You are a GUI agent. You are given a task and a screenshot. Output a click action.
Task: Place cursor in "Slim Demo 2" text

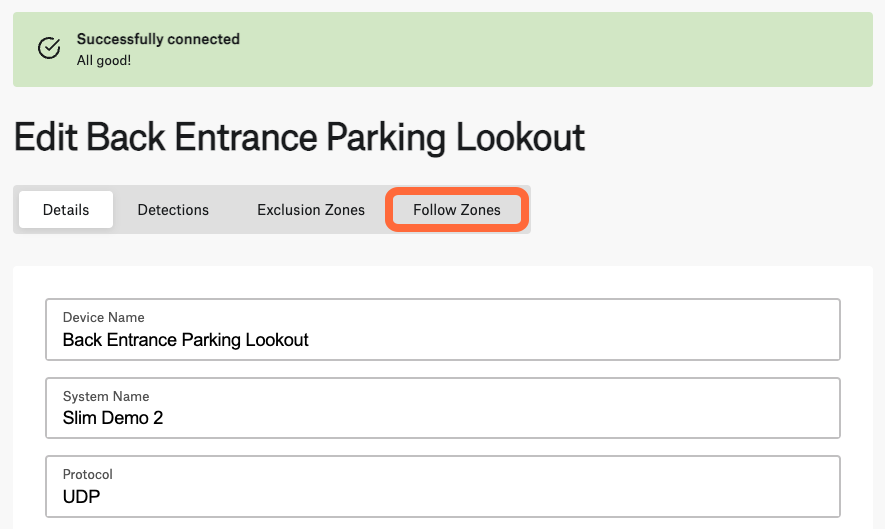pyautogui.click(x=113, y=418)
